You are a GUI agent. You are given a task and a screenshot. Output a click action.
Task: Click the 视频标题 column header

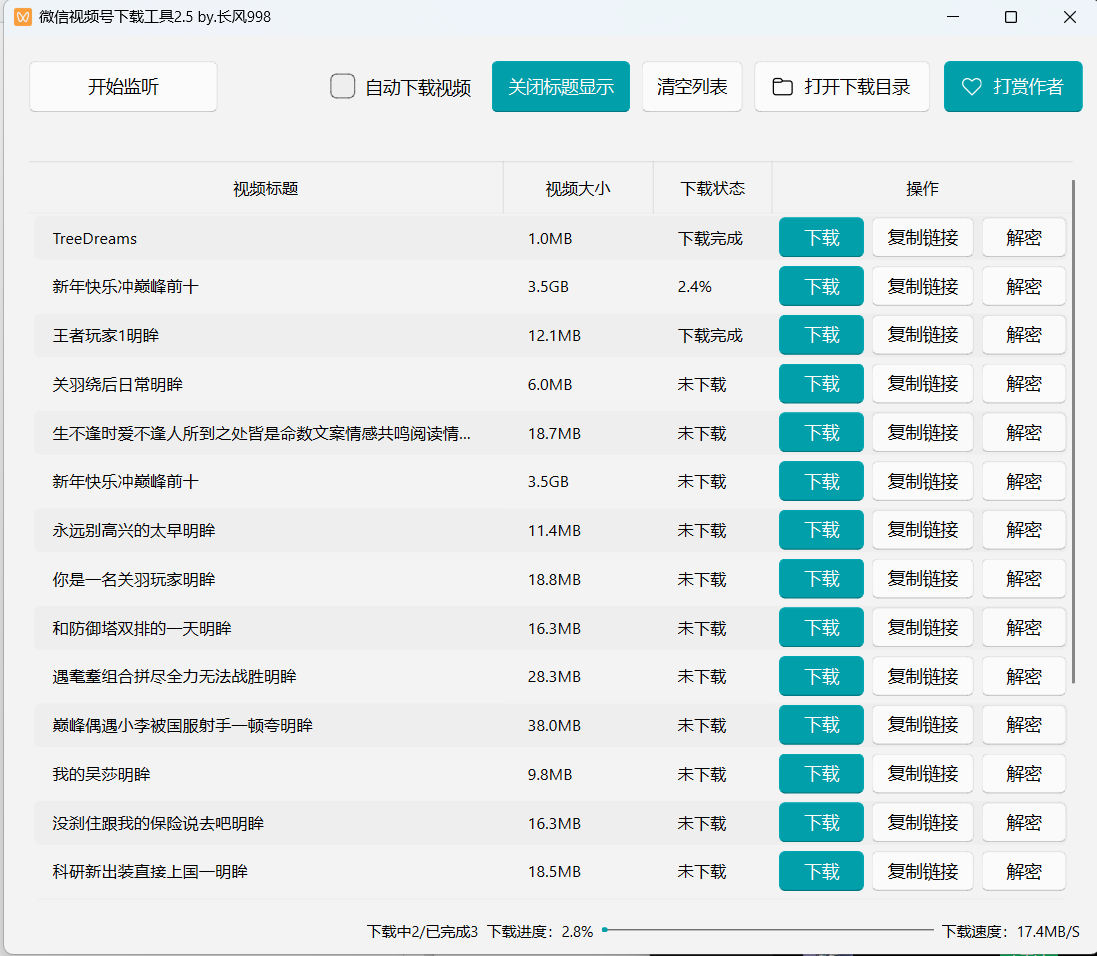(264, 188)
